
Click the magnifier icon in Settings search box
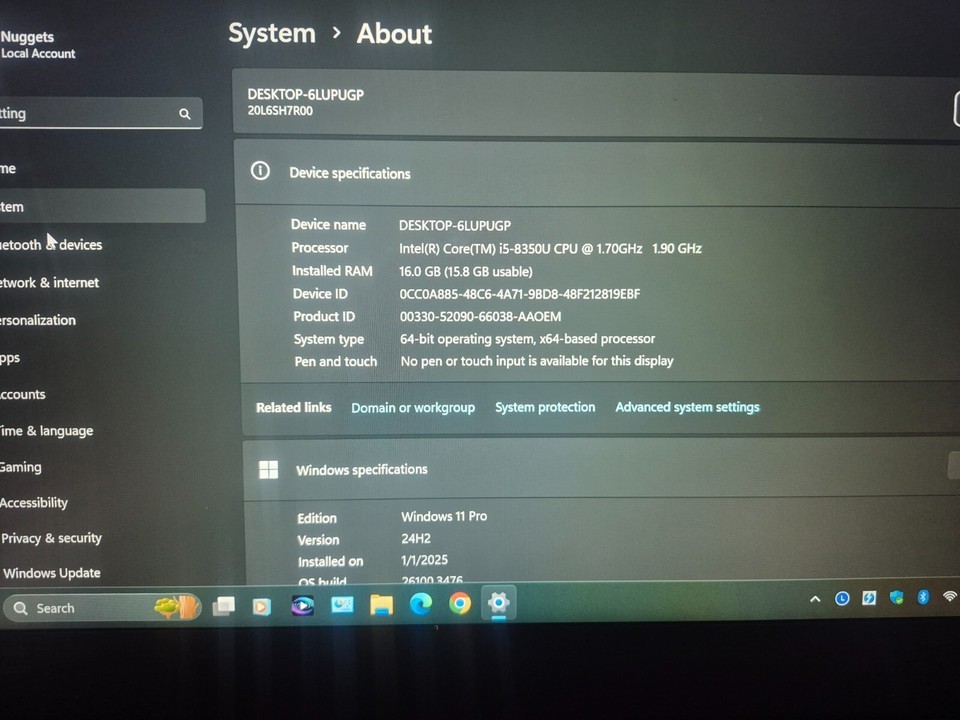184,114
